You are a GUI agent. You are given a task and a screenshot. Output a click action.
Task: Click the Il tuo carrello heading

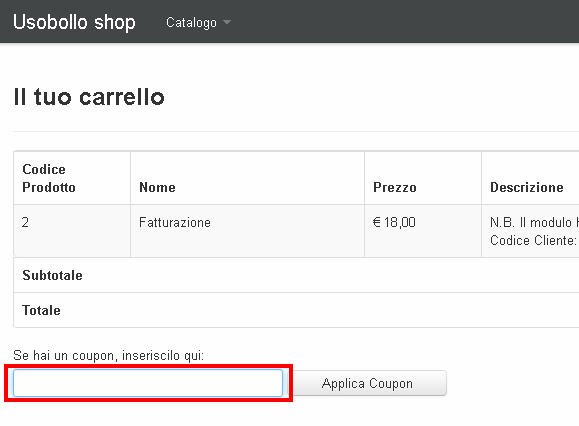coord(89,97)
